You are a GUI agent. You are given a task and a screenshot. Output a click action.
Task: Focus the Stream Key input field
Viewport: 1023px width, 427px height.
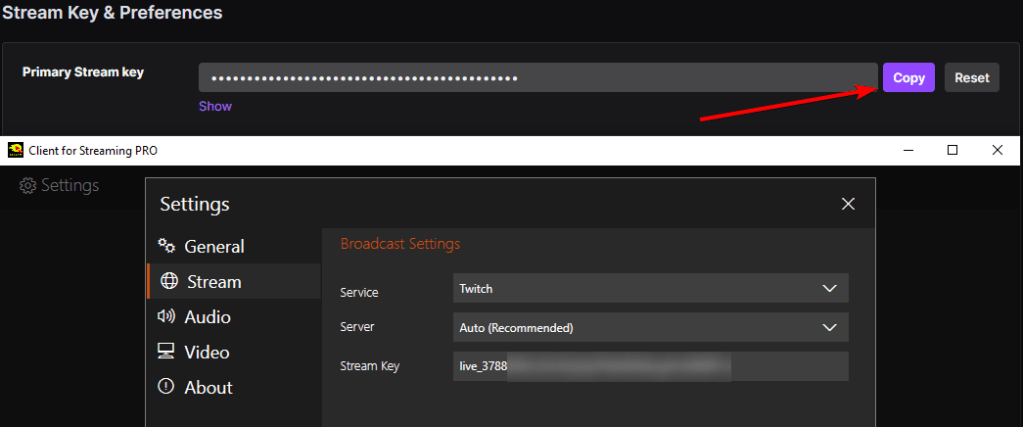click(650, 366)
